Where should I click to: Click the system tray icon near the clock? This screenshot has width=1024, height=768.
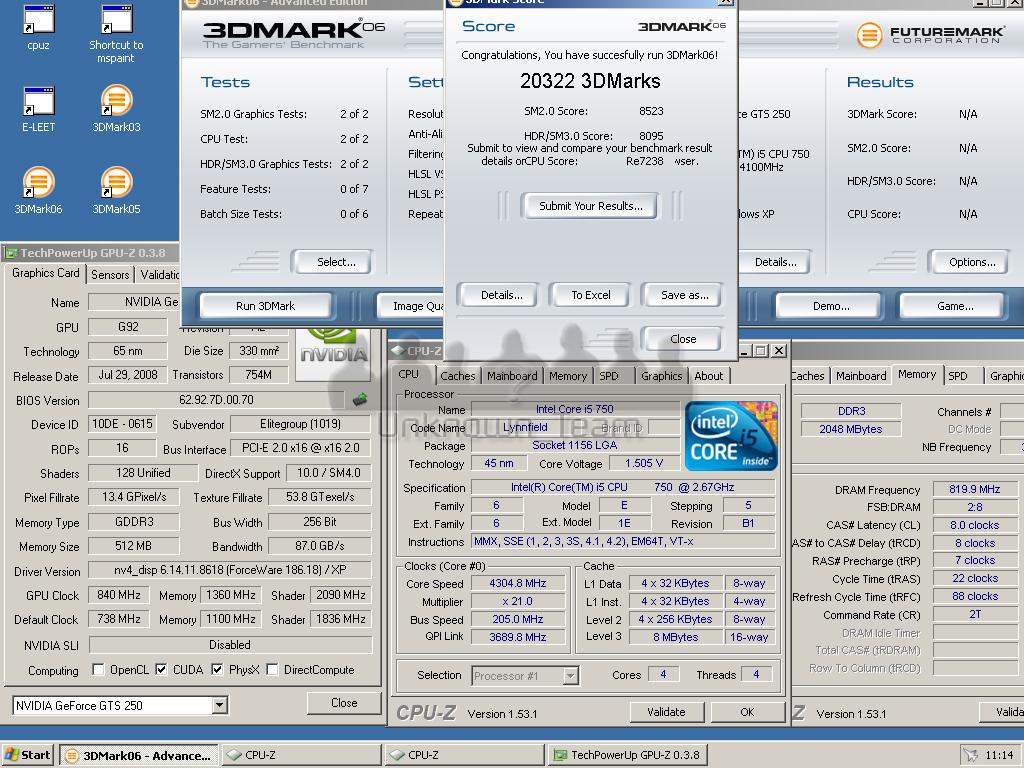(971, 755)
